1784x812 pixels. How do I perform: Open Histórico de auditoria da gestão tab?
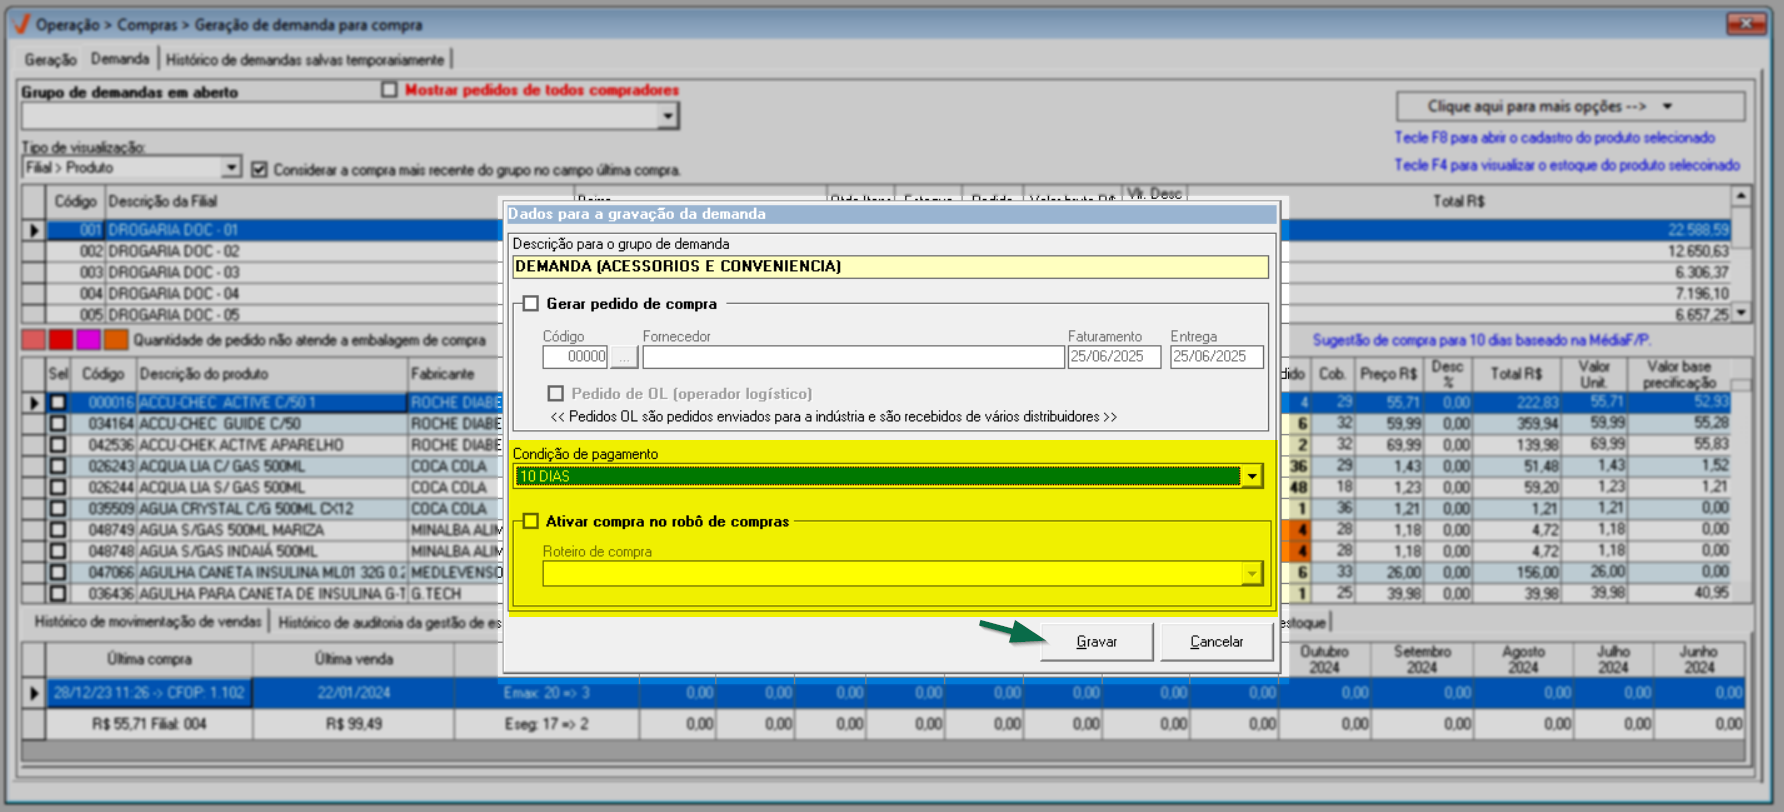click(390, 622)
